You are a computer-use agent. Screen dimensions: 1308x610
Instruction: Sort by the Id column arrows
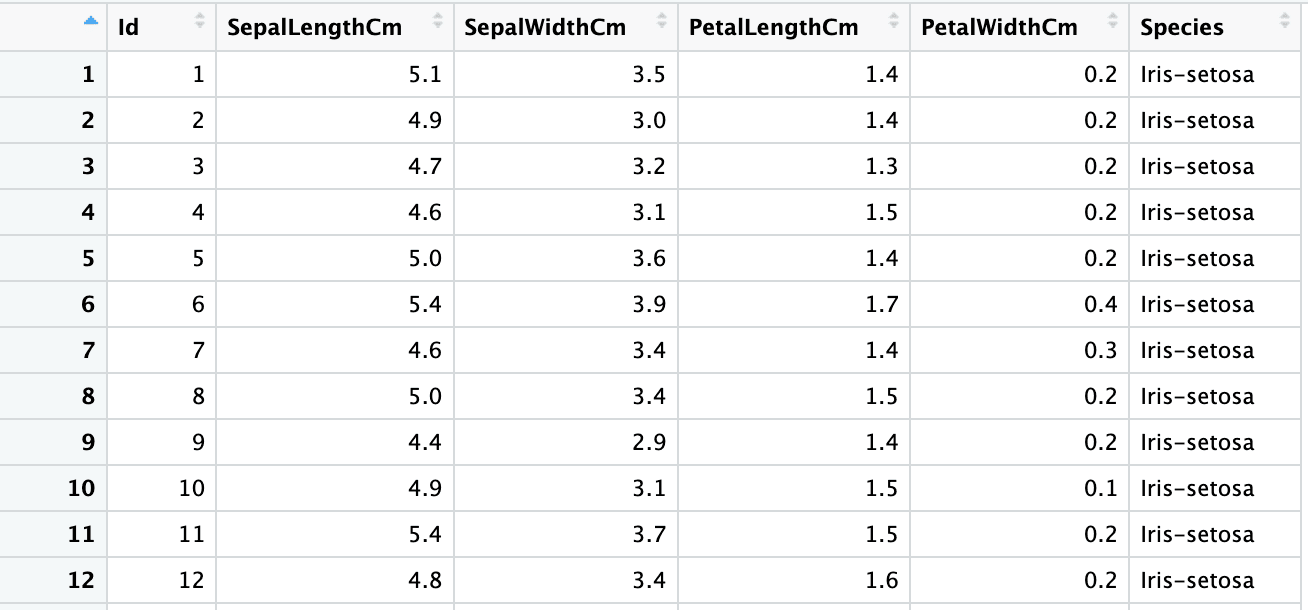(198, 21)
